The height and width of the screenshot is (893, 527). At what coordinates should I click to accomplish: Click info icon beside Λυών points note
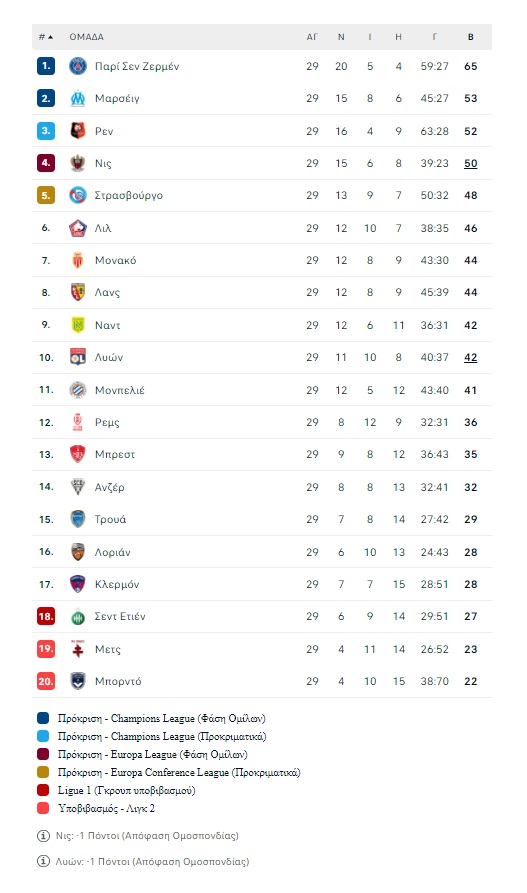43,861
